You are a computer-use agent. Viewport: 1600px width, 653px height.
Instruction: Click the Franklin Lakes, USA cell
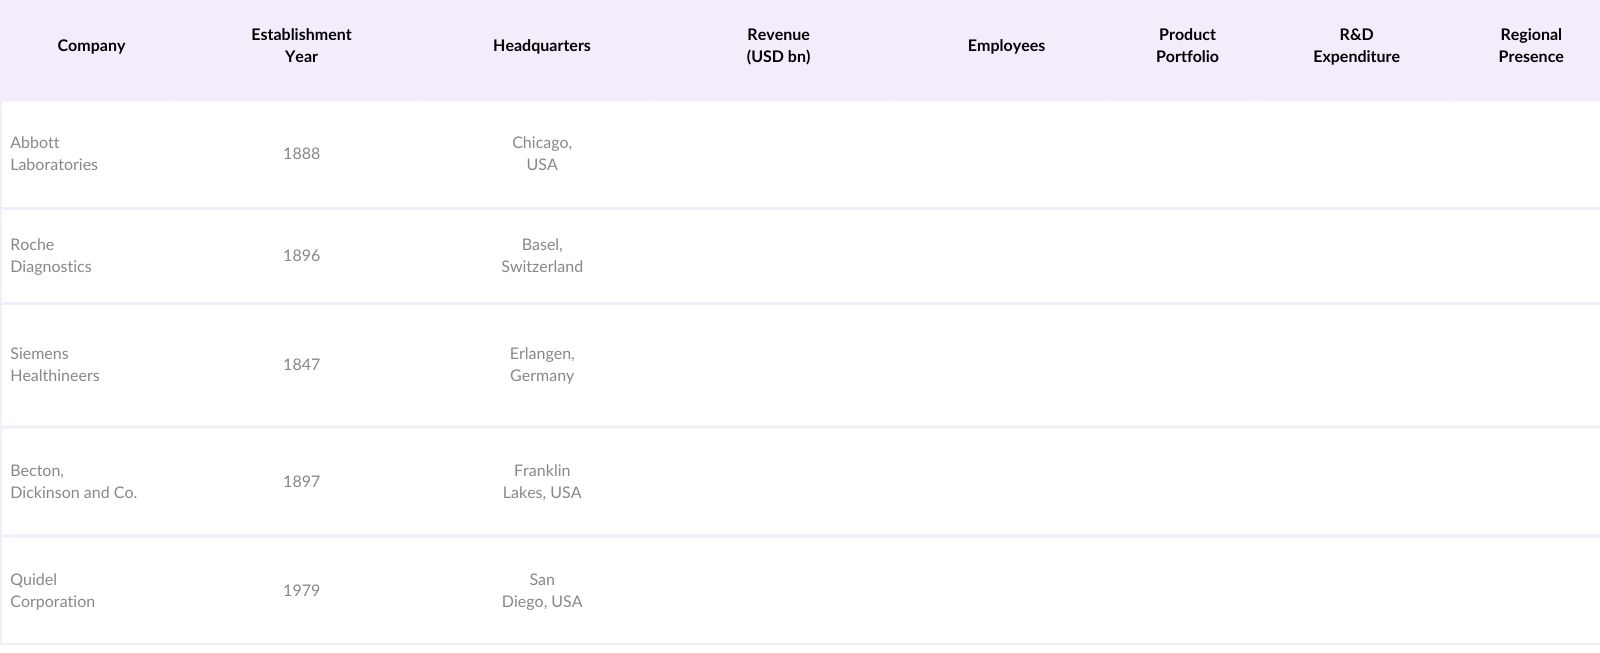pyautogui.click(x=542, y=482)
